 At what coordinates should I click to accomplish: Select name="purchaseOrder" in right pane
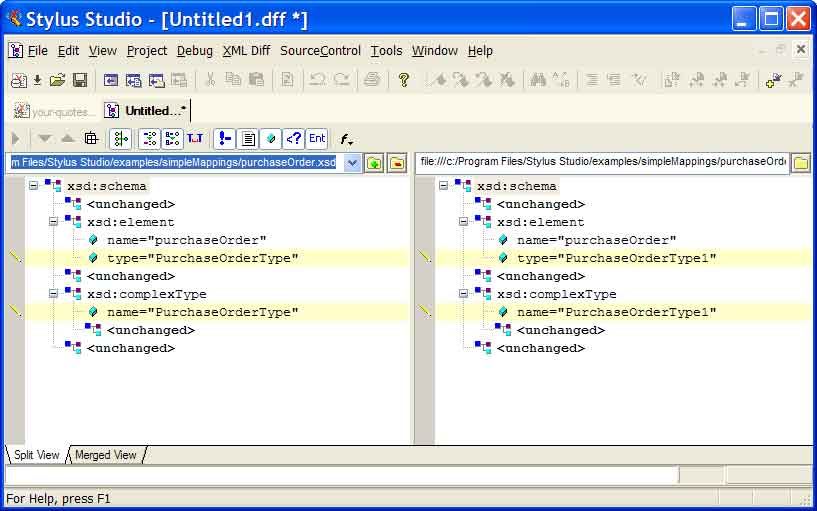[x=597, y=240]
